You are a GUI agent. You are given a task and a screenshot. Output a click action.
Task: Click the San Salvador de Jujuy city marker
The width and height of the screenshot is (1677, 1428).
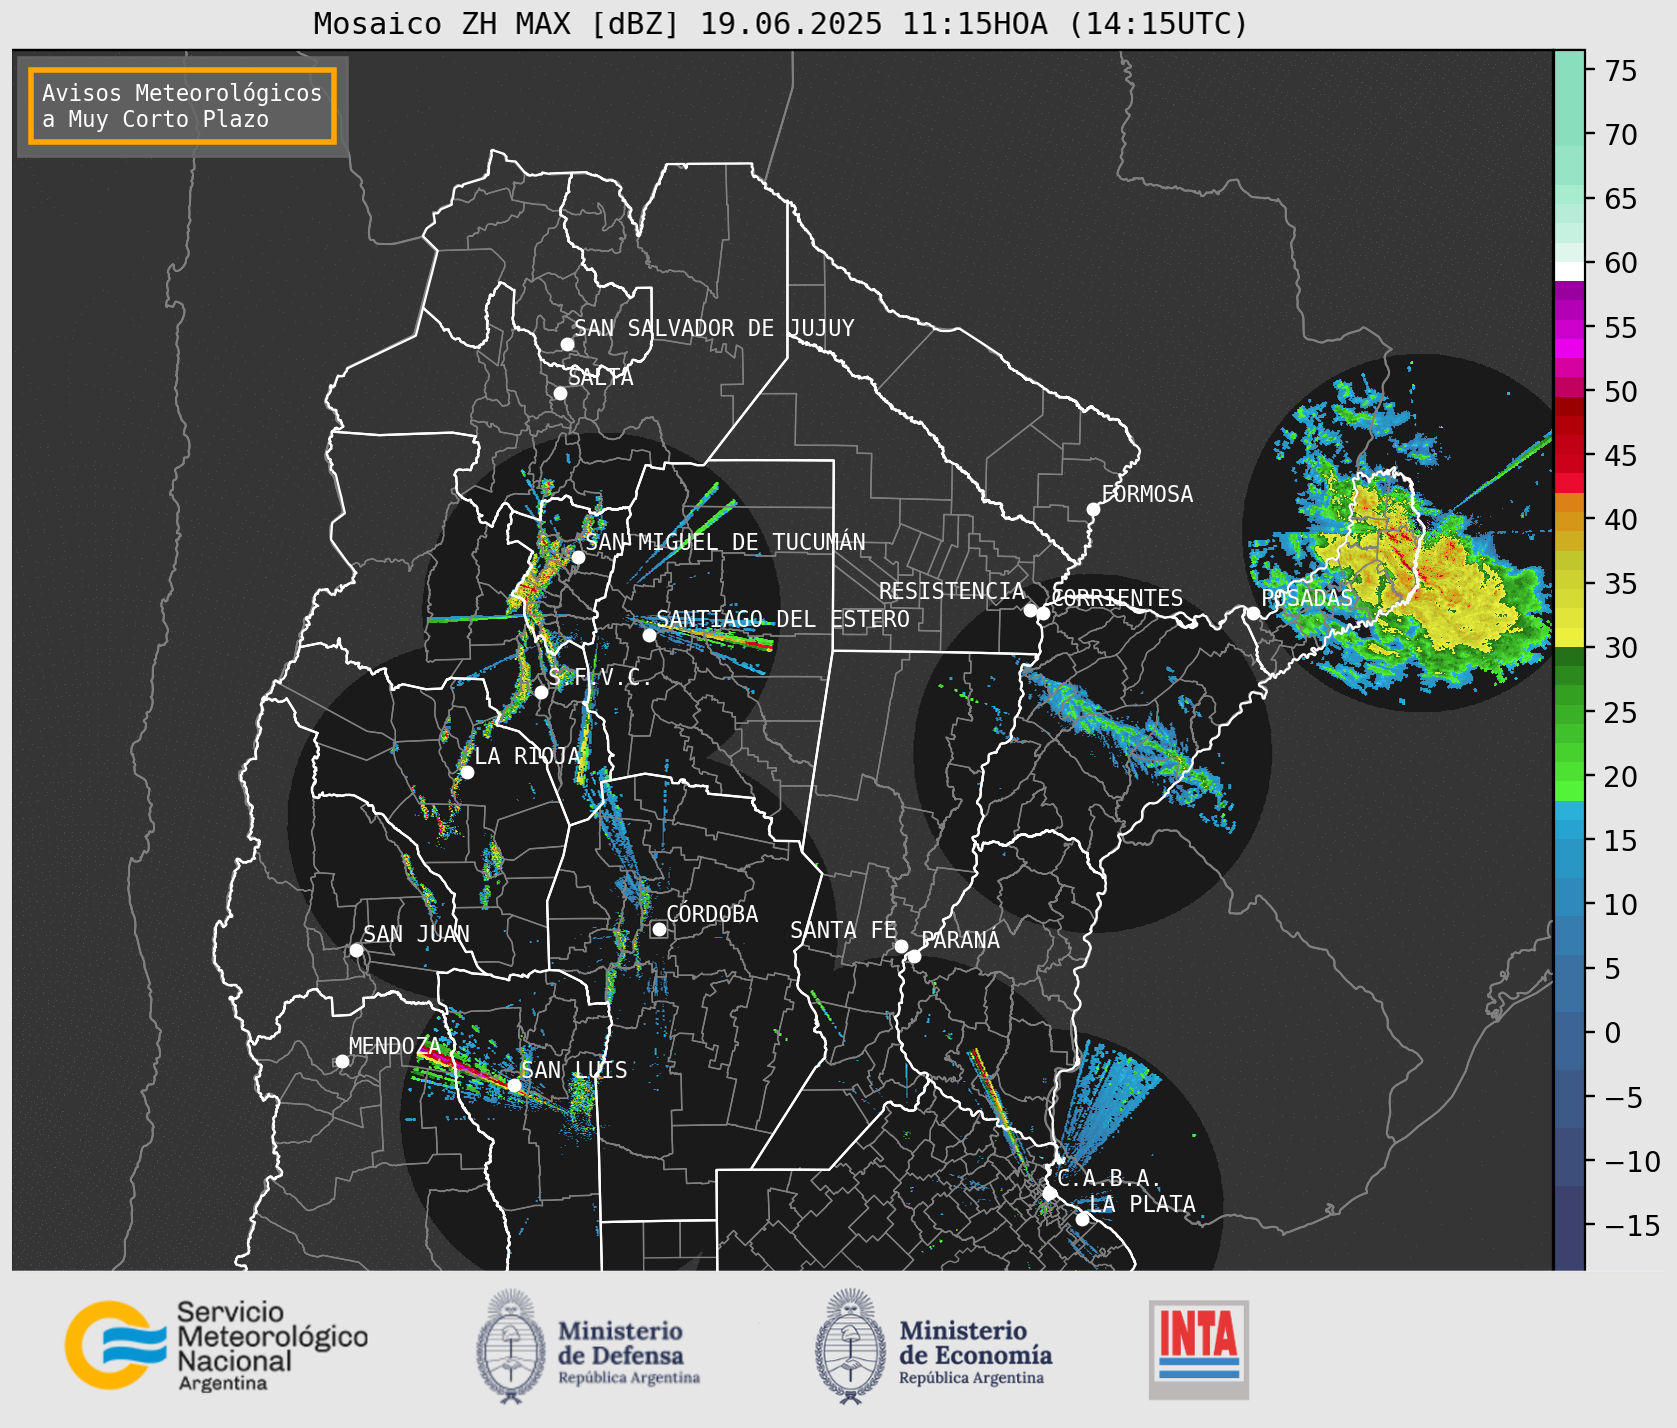click(567, 344)
